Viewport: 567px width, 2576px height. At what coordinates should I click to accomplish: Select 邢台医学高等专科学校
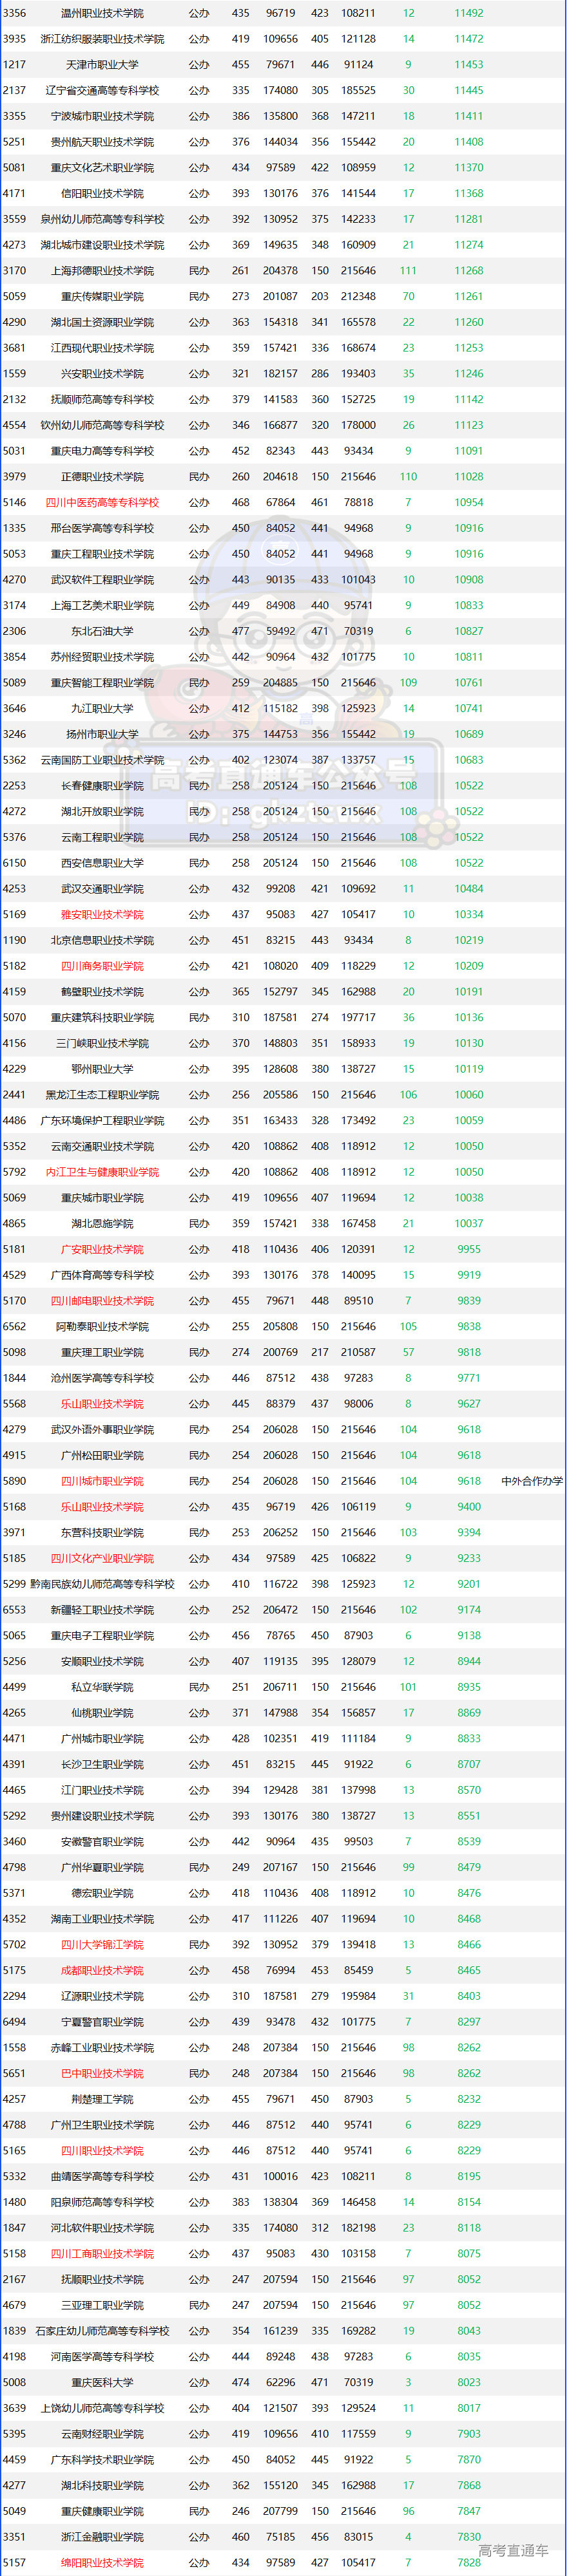coord(102,528)
